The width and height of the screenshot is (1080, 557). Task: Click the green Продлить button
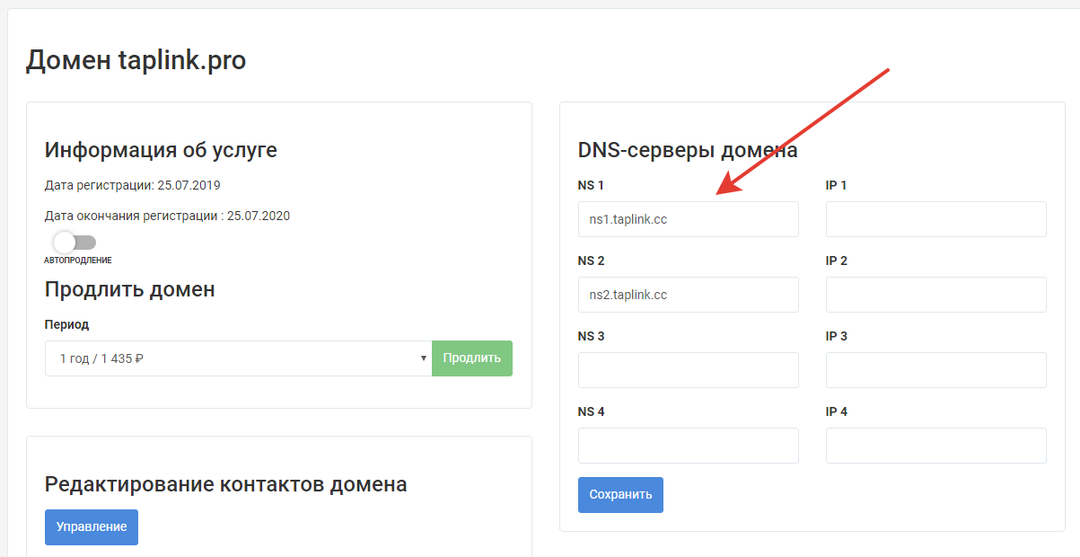472,358
